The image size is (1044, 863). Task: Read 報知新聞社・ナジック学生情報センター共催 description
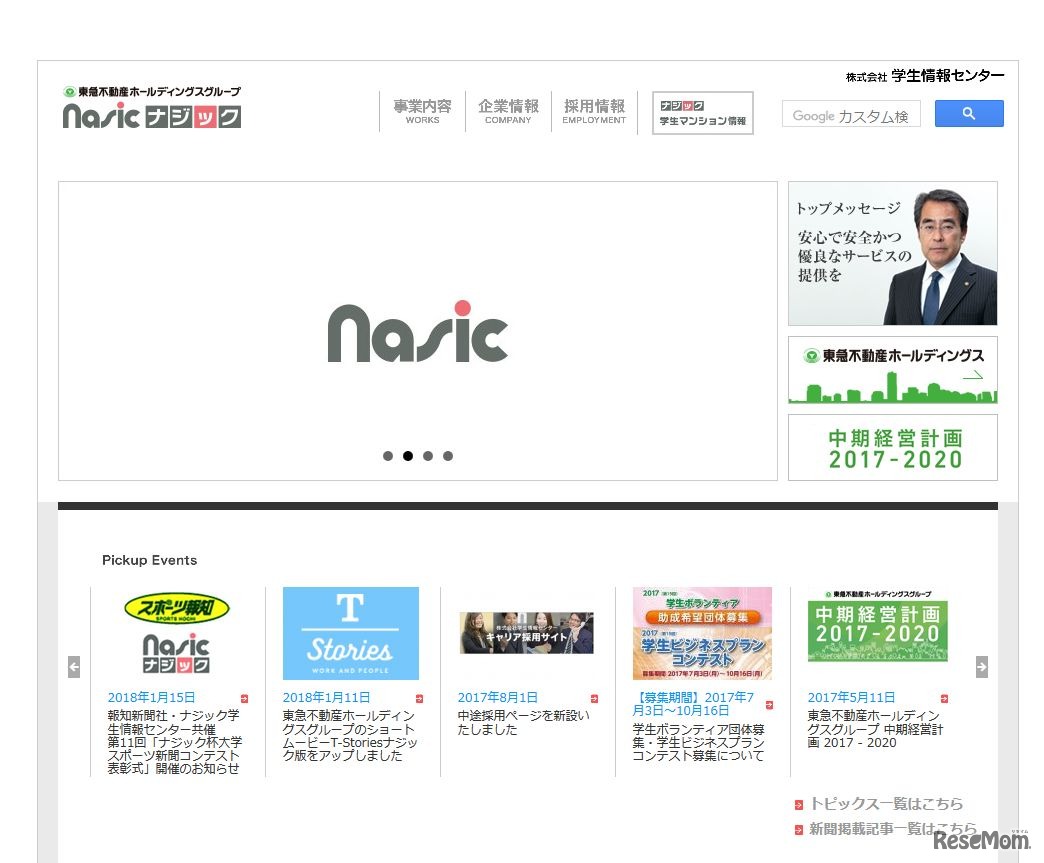(x=174, y=742)
